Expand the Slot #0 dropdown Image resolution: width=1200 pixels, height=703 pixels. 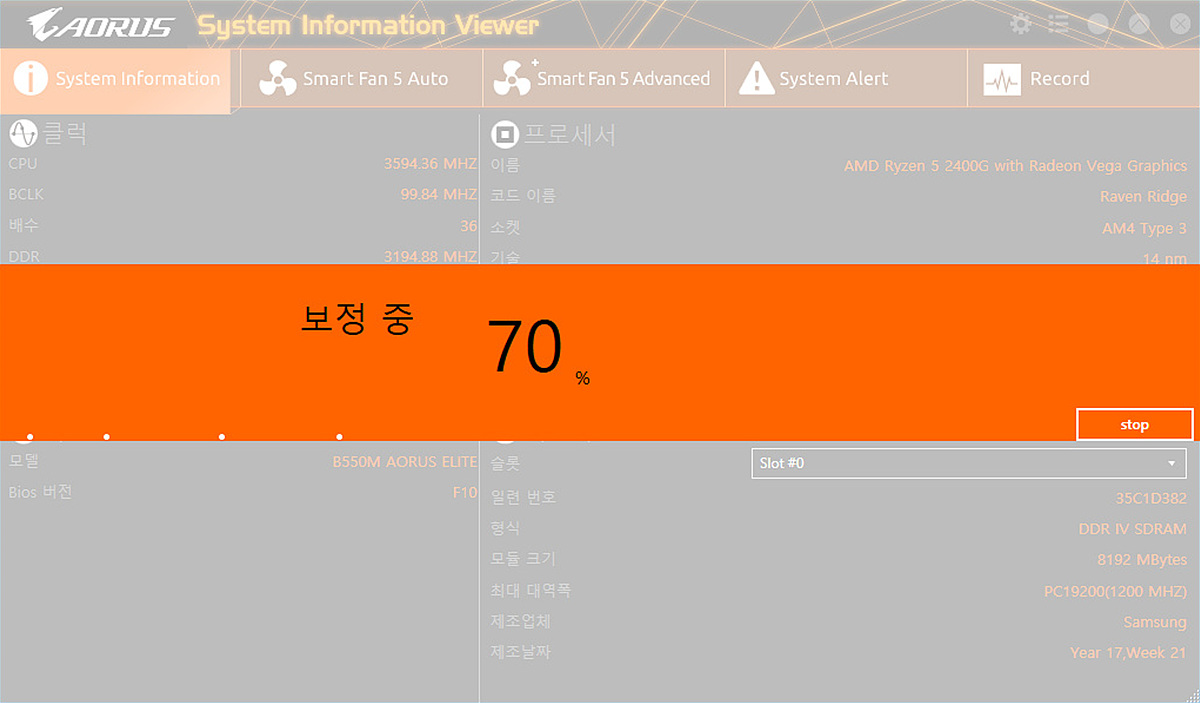coord(969,464)
